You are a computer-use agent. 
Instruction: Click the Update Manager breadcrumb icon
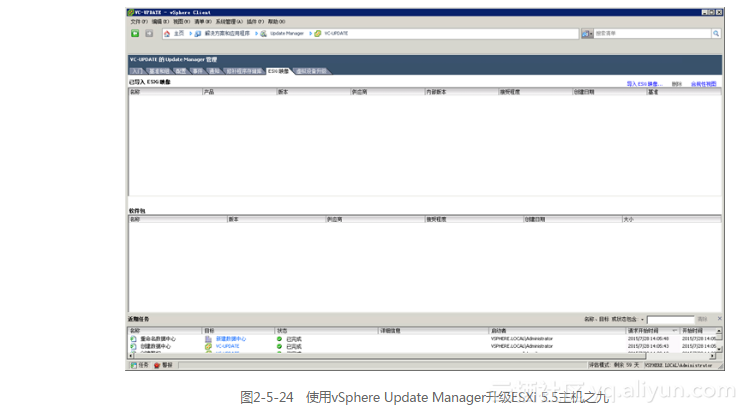(x=263, y=33)
